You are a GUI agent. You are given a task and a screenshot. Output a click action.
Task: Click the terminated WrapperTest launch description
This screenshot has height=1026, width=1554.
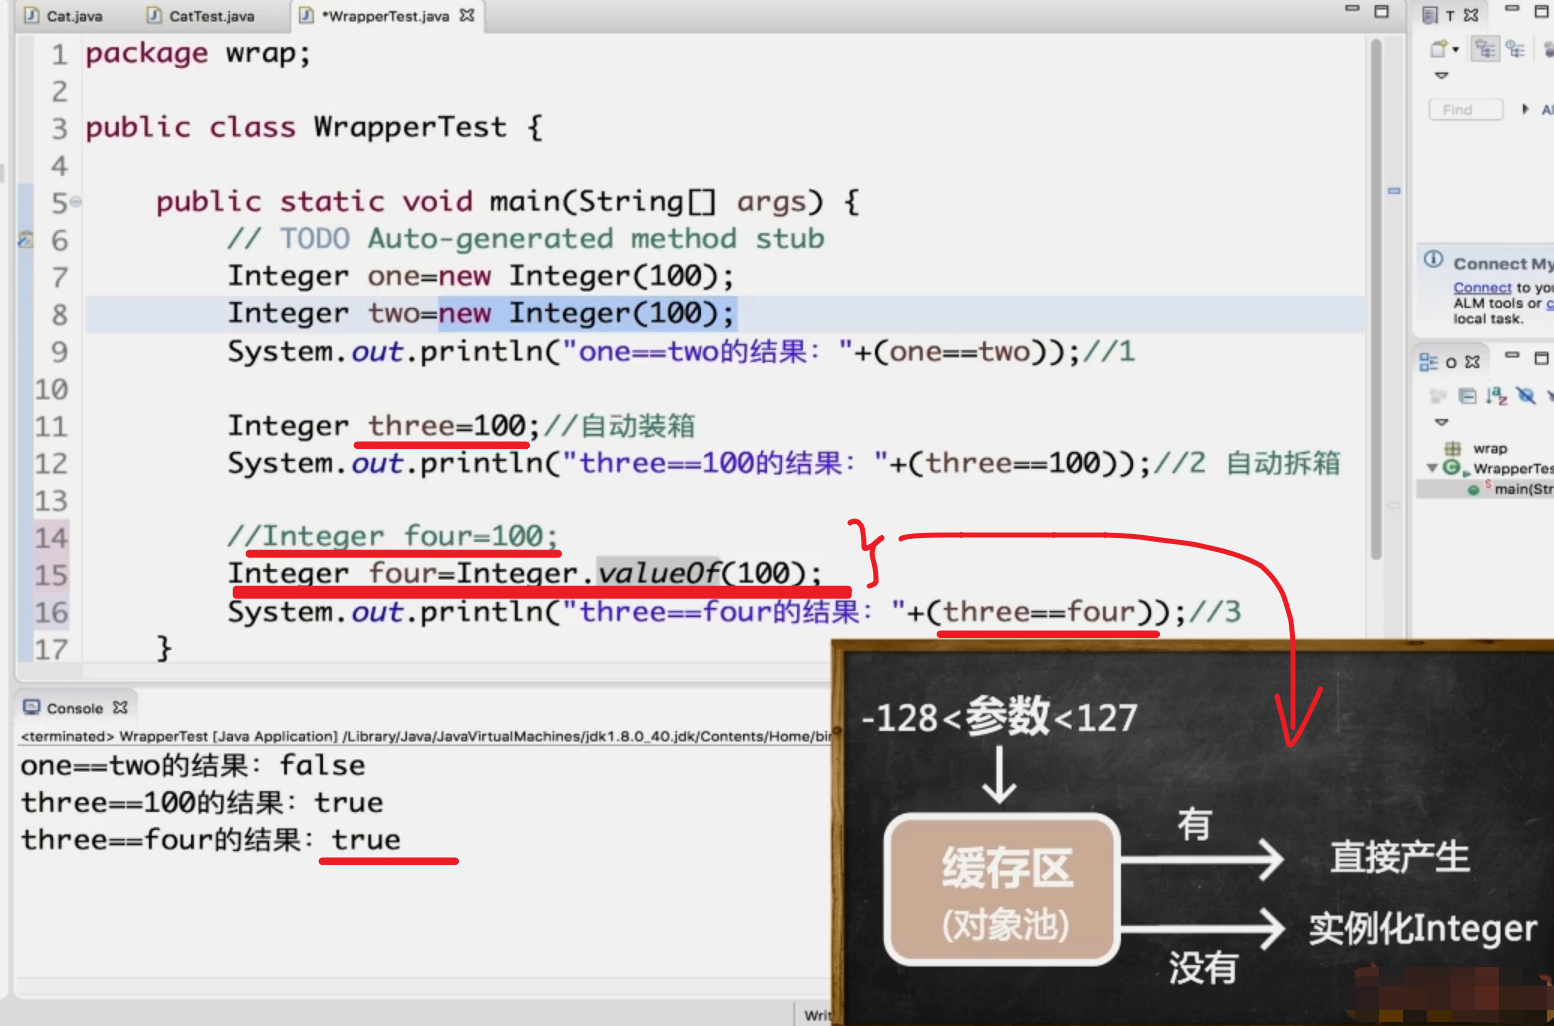point(425,736)
